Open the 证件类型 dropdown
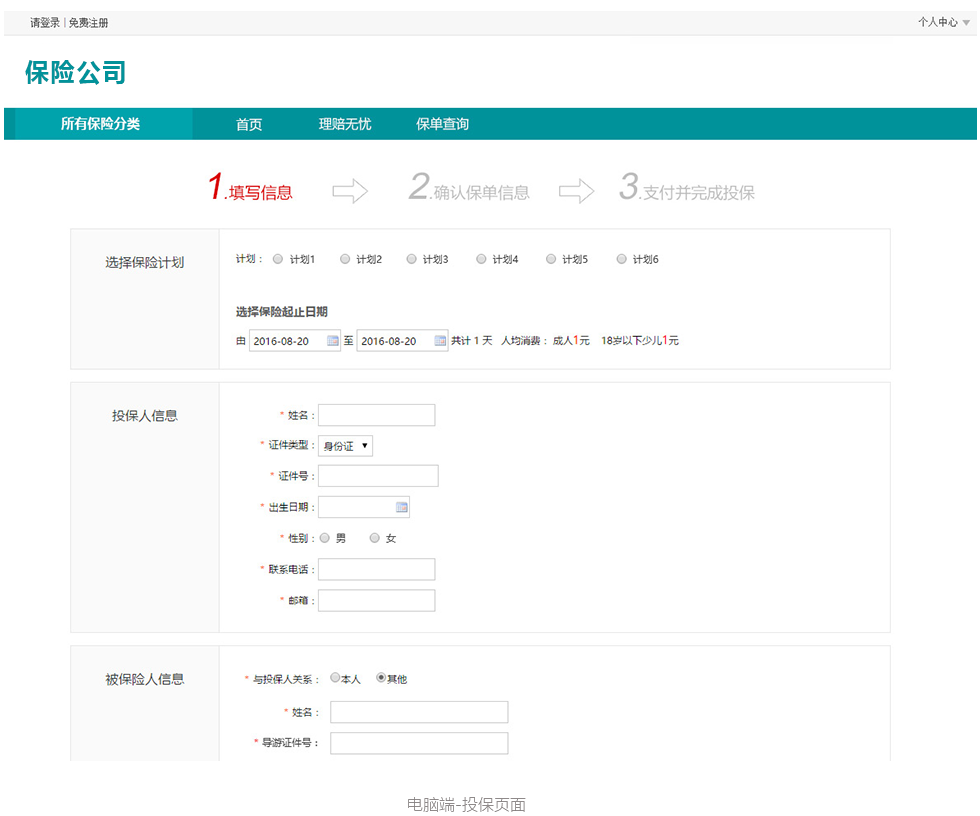This screenshot has height=816, width=980. coord(345,446)
